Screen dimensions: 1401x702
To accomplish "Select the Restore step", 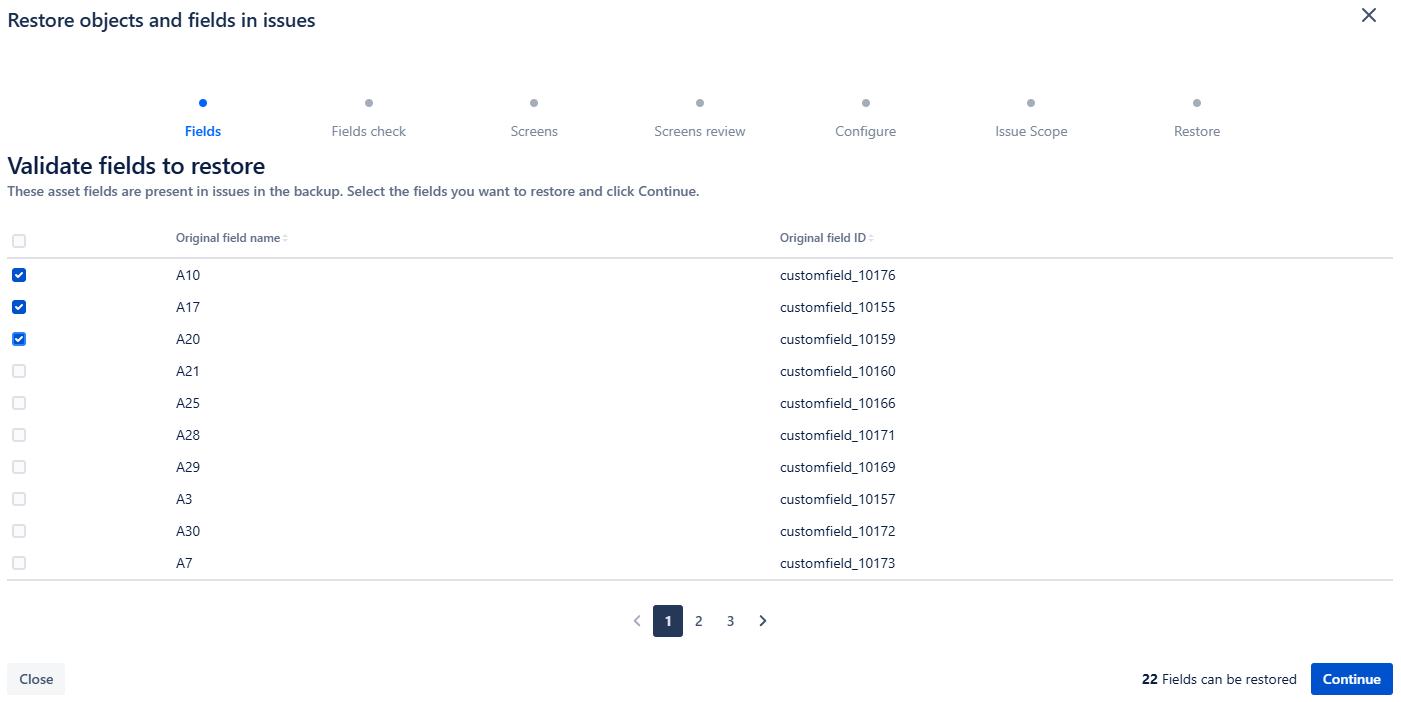I will point(1197,131).
